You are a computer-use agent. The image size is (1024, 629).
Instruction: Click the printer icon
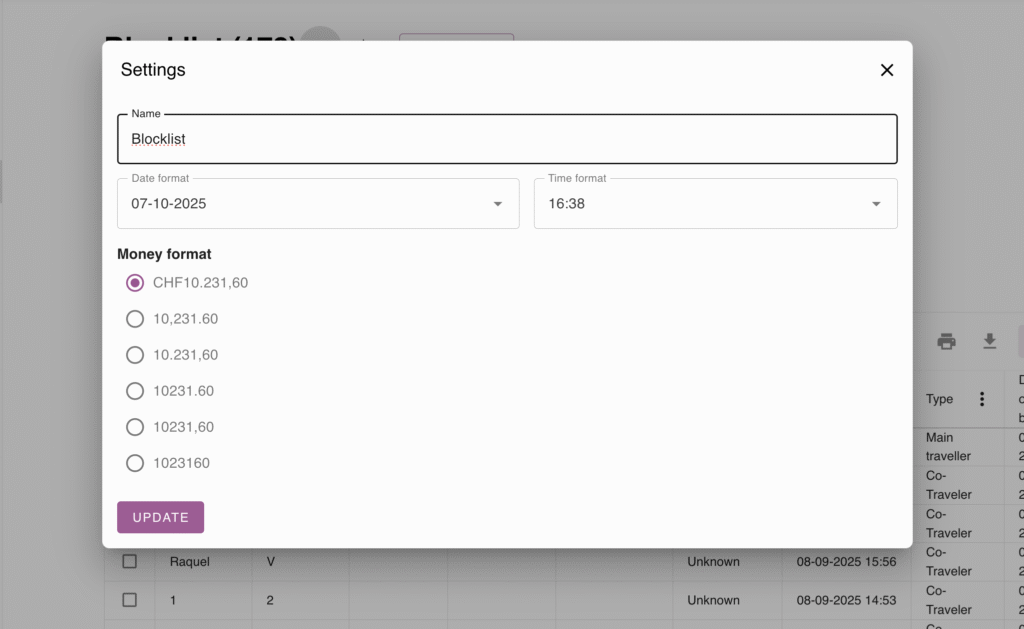point(946,342)
